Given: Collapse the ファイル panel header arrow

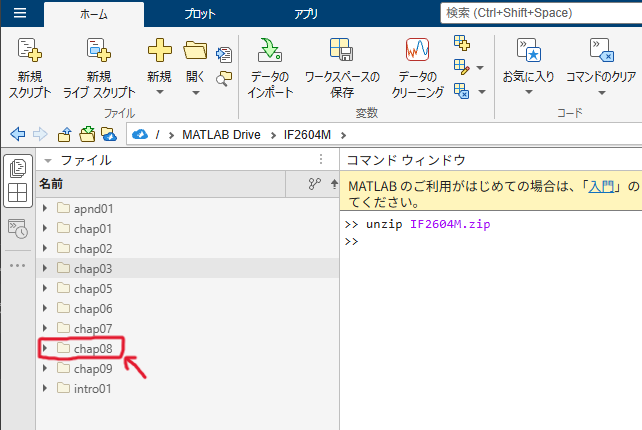Looking at the screenshot, I should point(47,160).
